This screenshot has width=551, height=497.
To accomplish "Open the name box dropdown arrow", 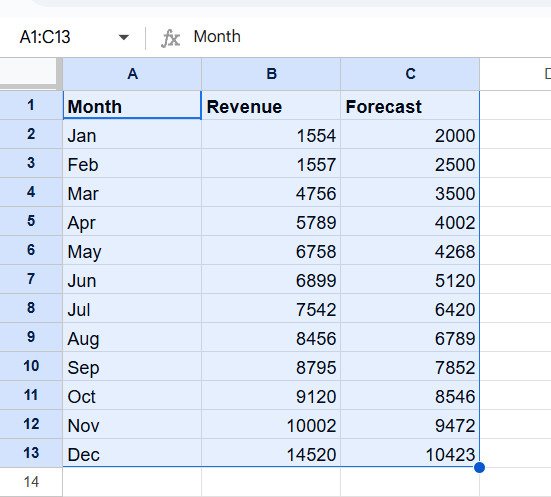I will click(x=124, y=37).
